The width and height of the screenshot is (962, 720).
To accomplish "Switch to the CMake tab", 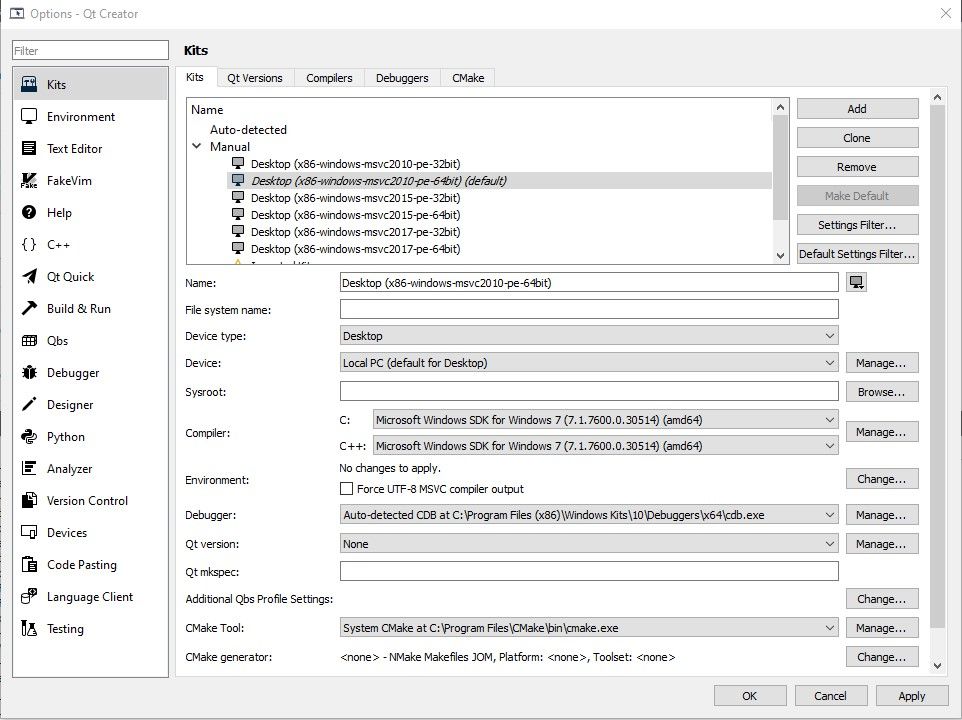I will 468,78.
